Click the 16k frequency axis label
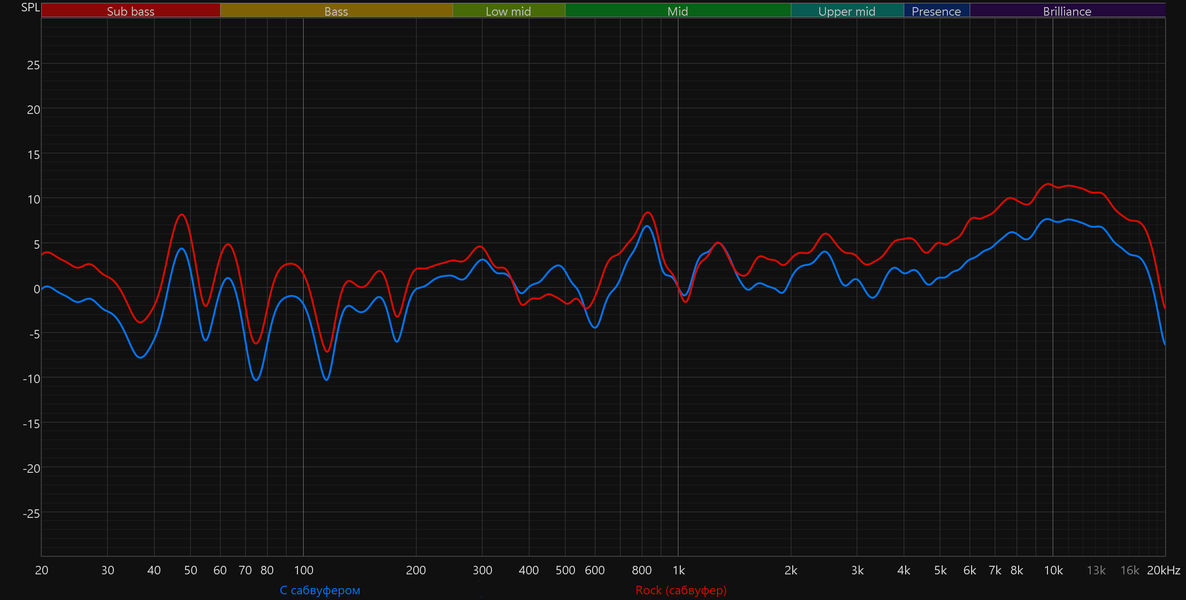This screenshot has width=1186, height=600. [1130, 570]
